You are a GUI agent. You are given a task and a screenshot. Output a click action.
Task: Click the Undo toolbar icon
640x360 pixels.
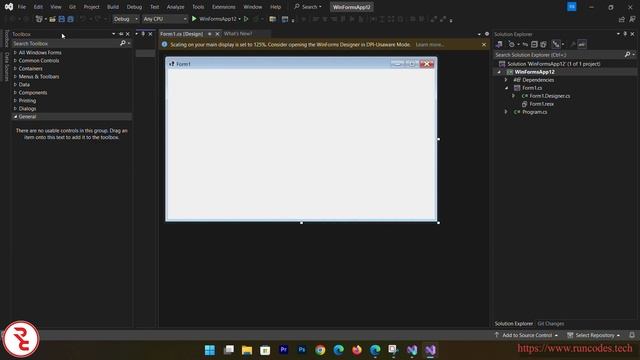pyautogui.click(x=83, y=19)
